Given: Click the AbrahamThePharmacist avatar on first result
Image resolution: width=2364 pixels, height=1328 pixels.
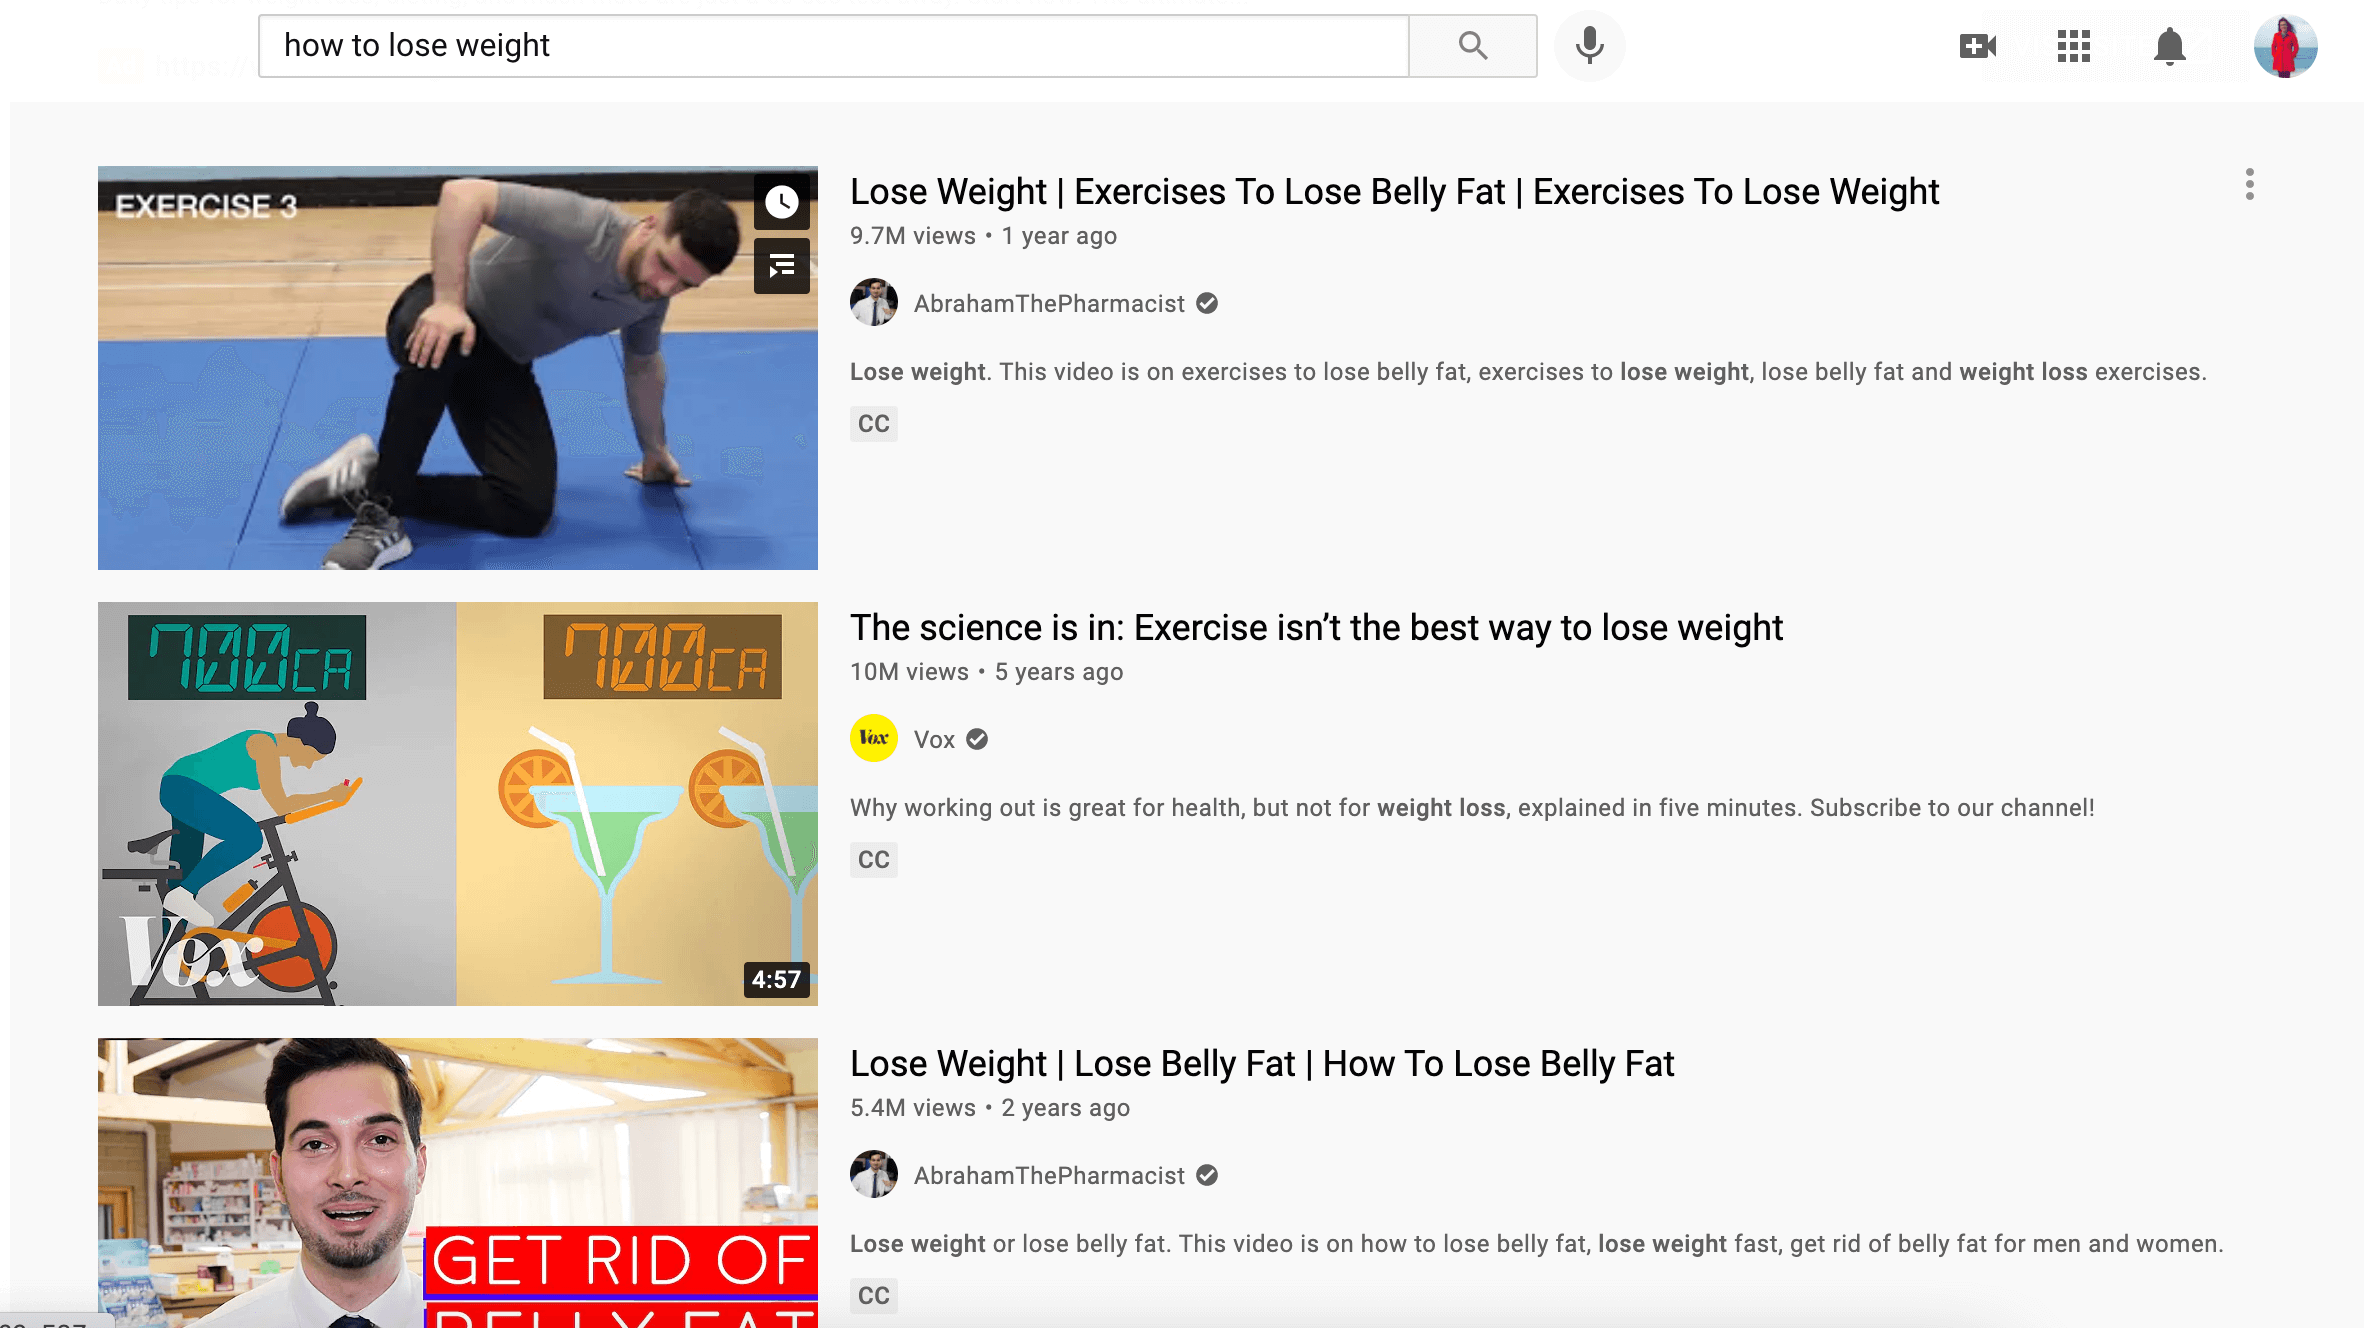Looking at the screenshot, I should tap(874, 303).
